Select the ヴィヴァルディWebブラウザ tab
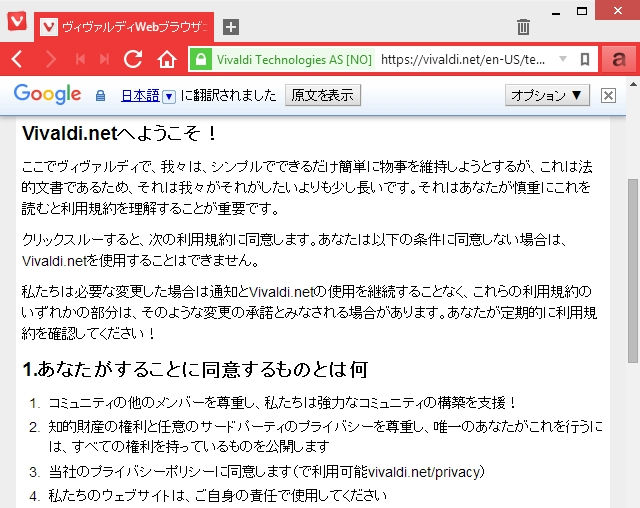The image size is (640, 508). (x=124, y=27)
